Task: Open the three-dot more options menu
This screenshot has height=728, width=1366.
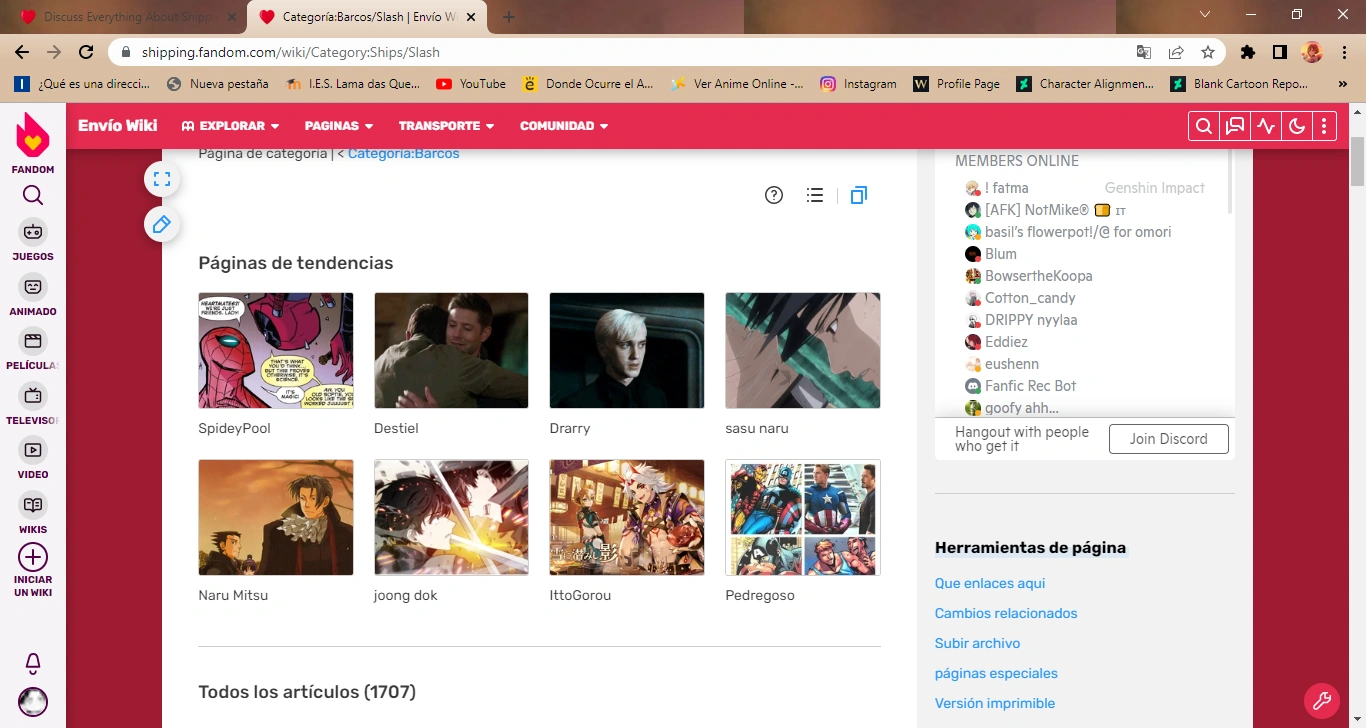Action: pos(1324,125)
